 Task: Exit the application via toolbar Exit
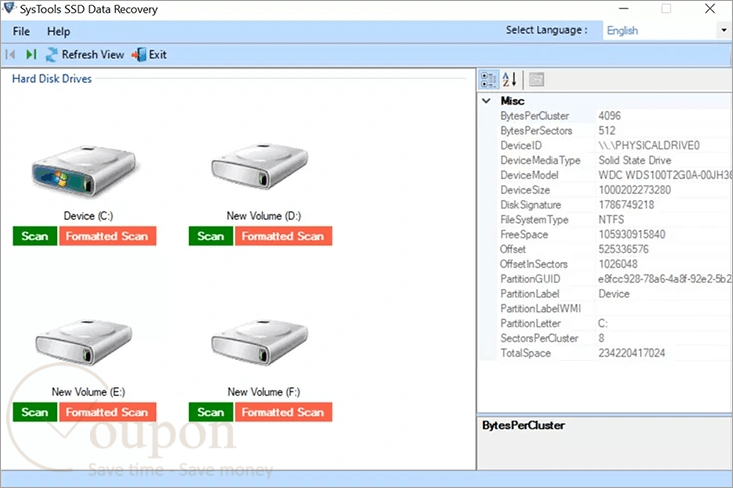pyautogui.click(x=149, y=55)
